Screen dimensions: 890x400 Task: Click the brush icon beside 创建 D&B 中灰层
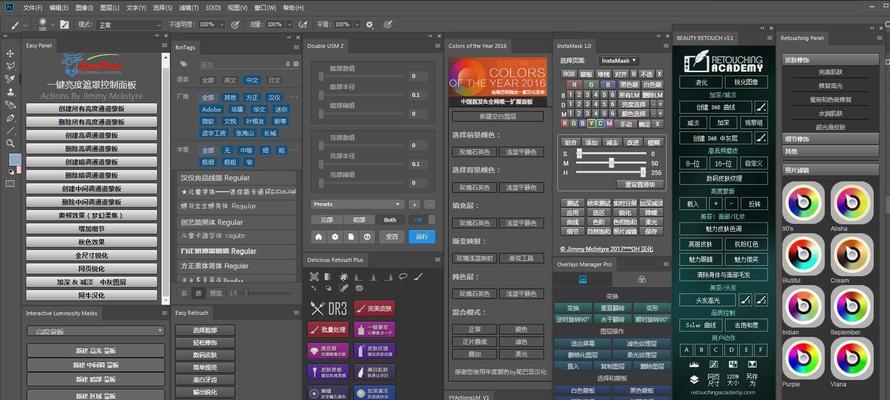[x=762, y=138]
